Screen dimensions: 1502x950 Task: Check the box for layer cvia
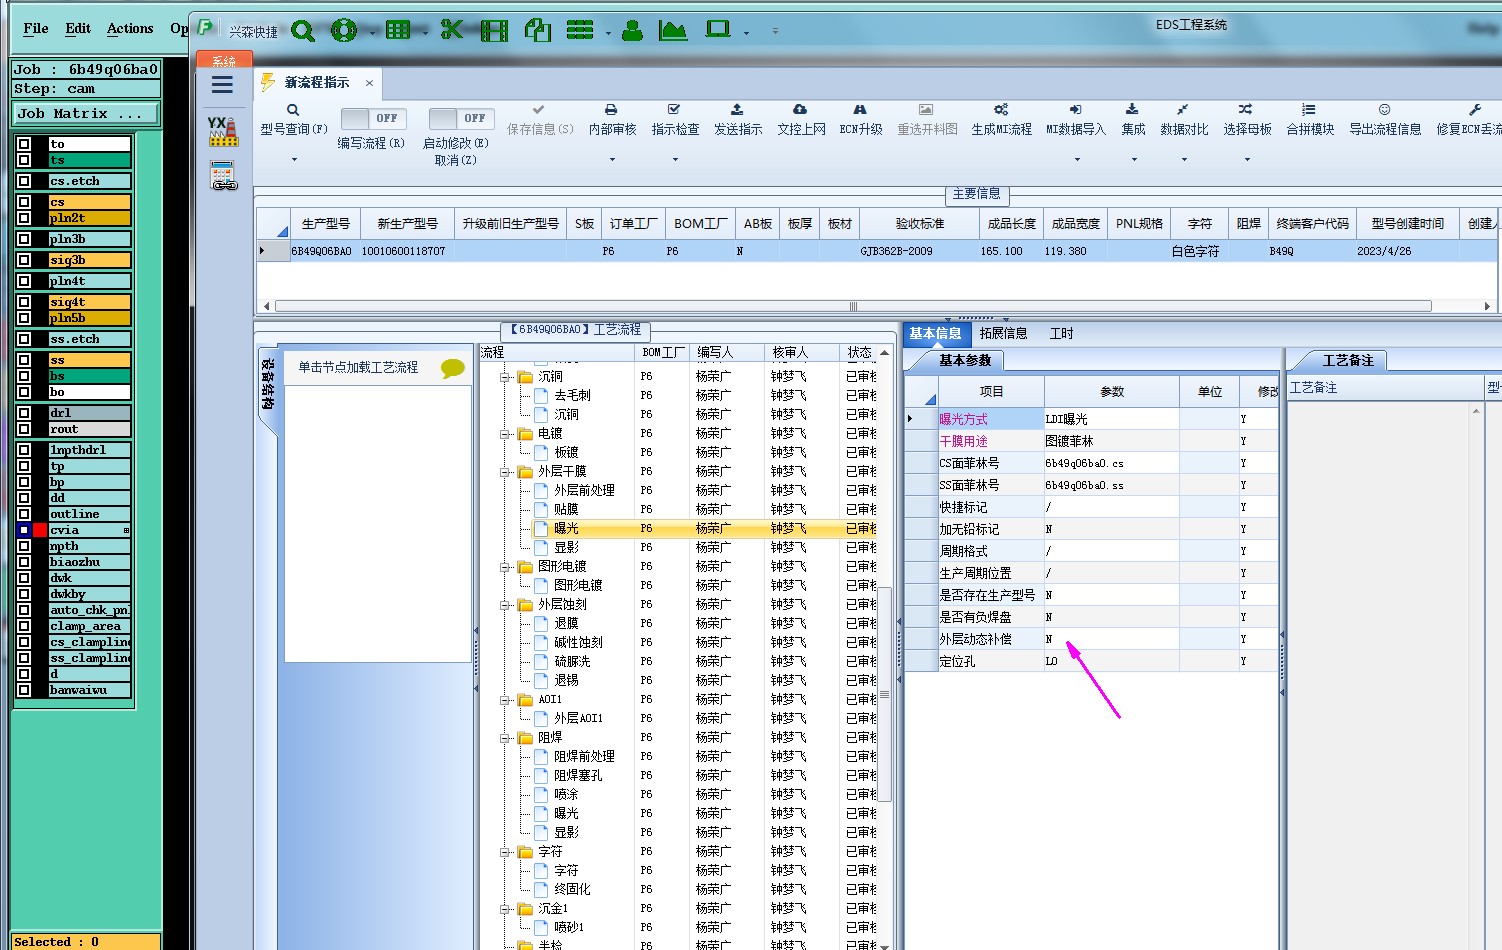tap(24, 530)
